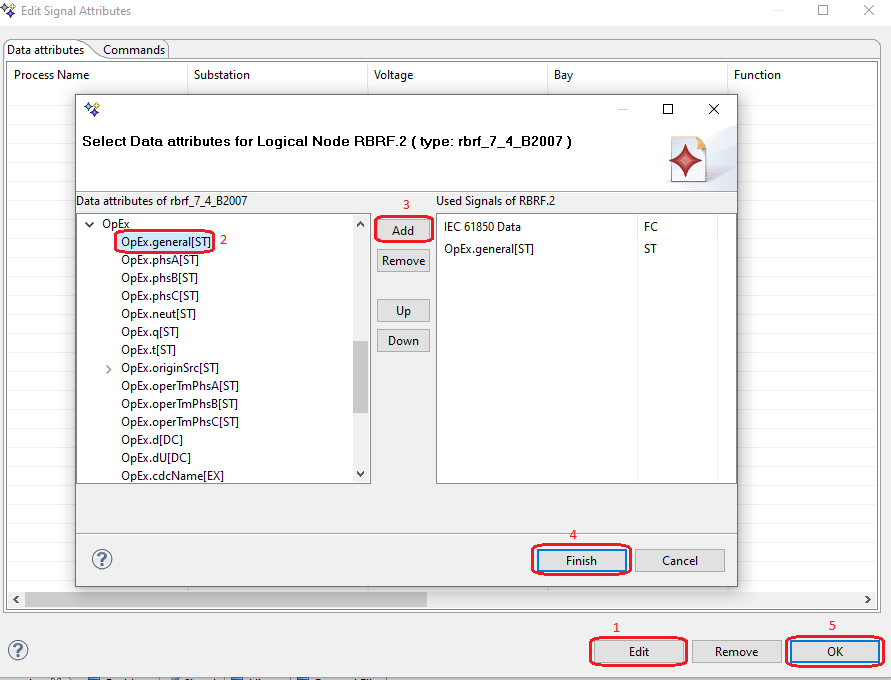
Task: Close the Select Data attributes dialog
Action: [x=713, y=109]
